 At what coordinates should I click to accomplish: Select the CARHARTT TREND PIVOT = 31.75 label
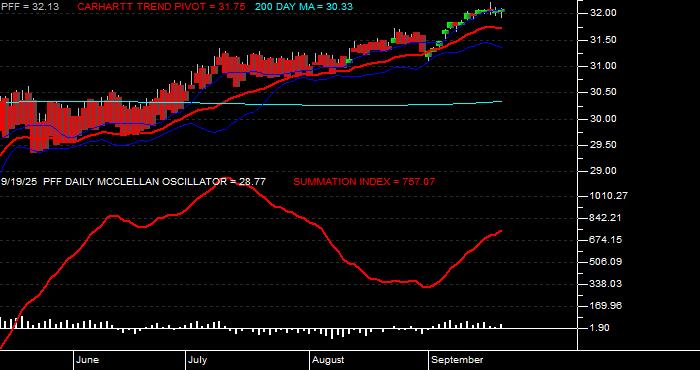click(162, 7)
